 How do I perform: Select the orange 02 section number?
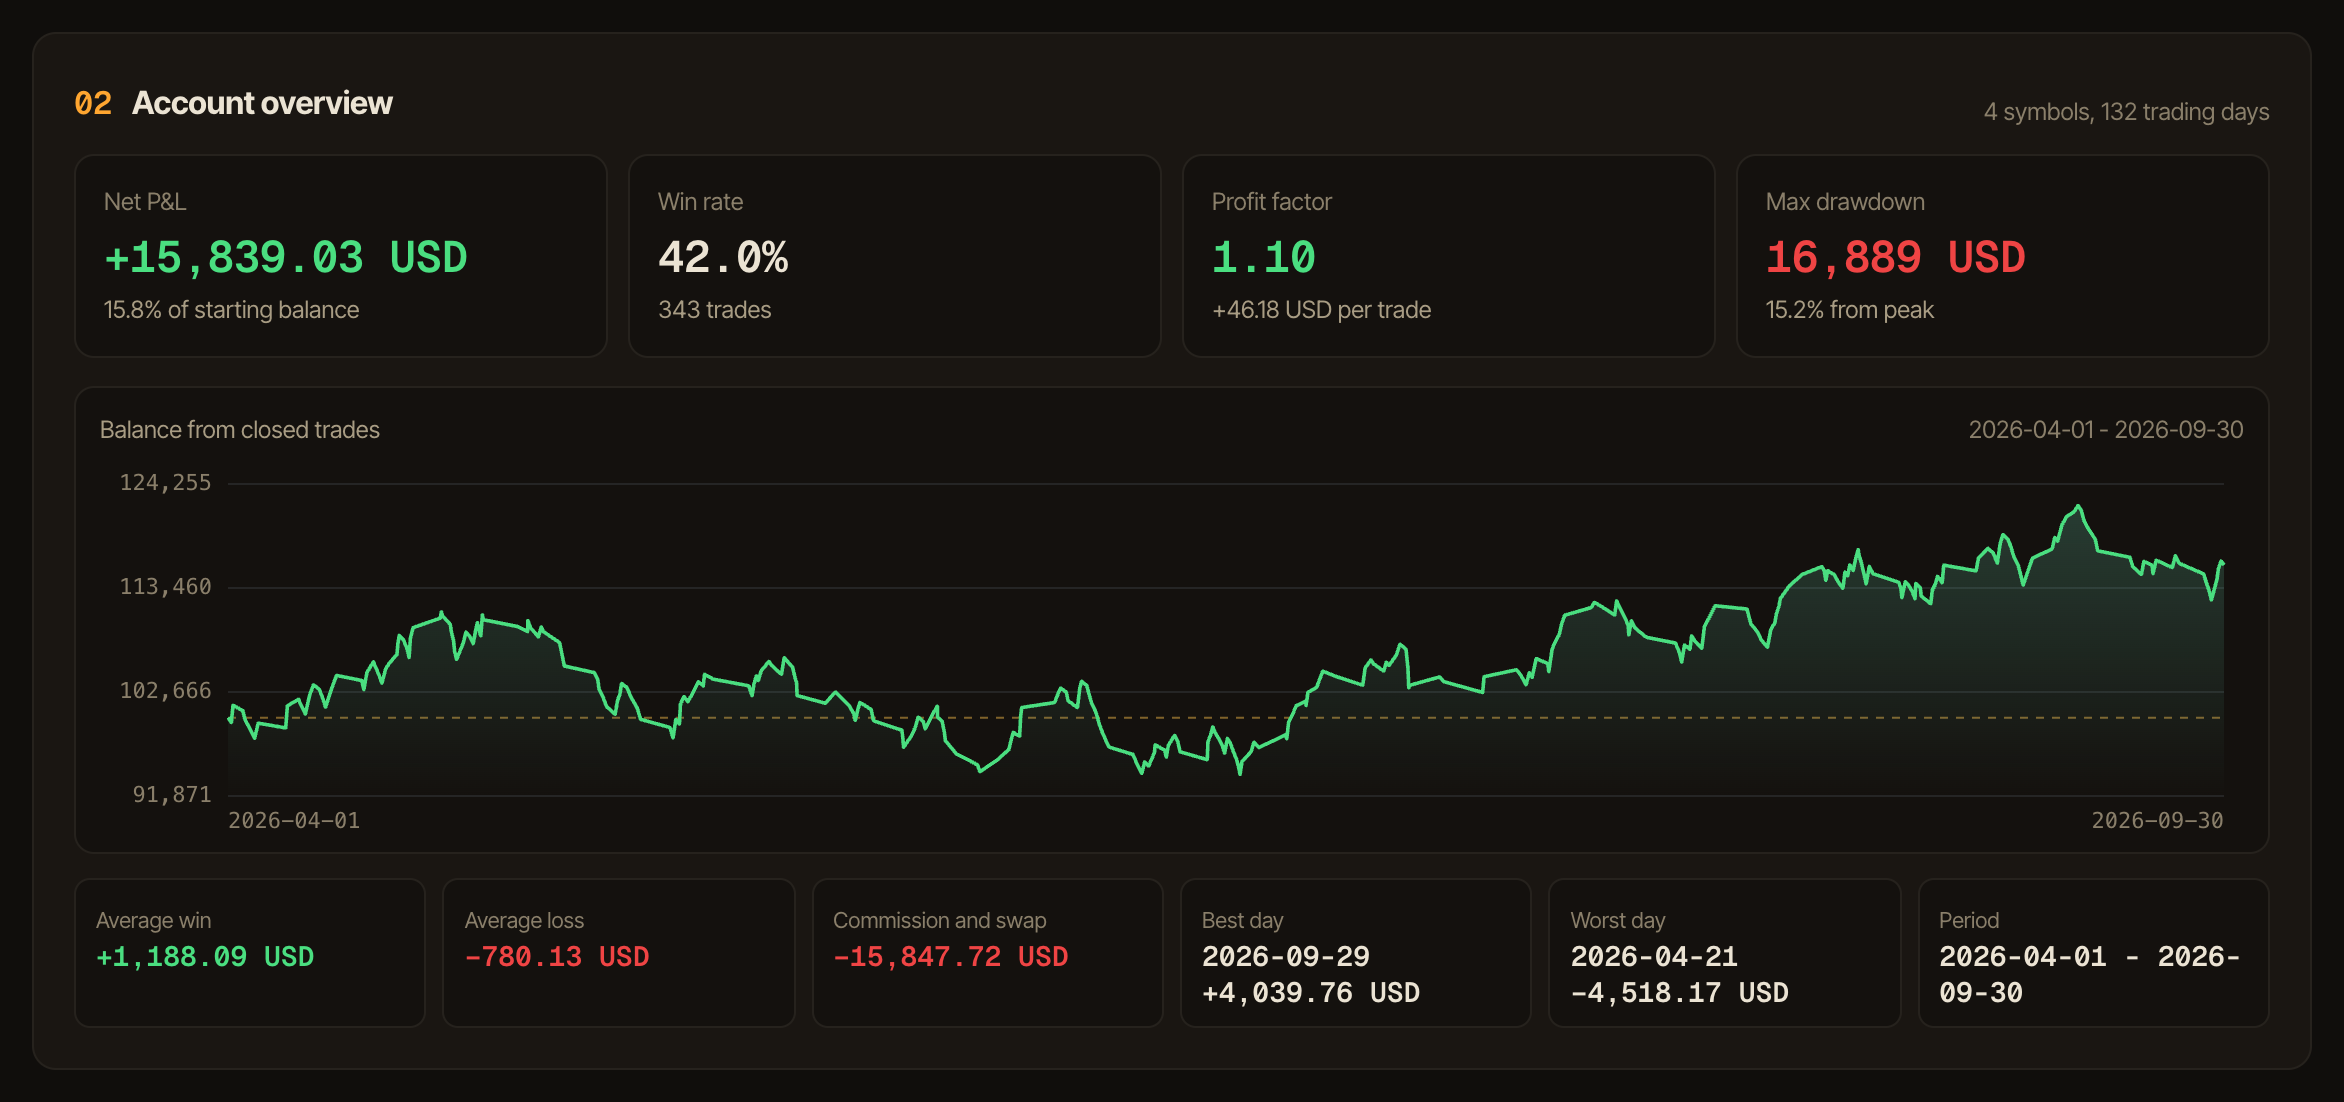[93, 103]
